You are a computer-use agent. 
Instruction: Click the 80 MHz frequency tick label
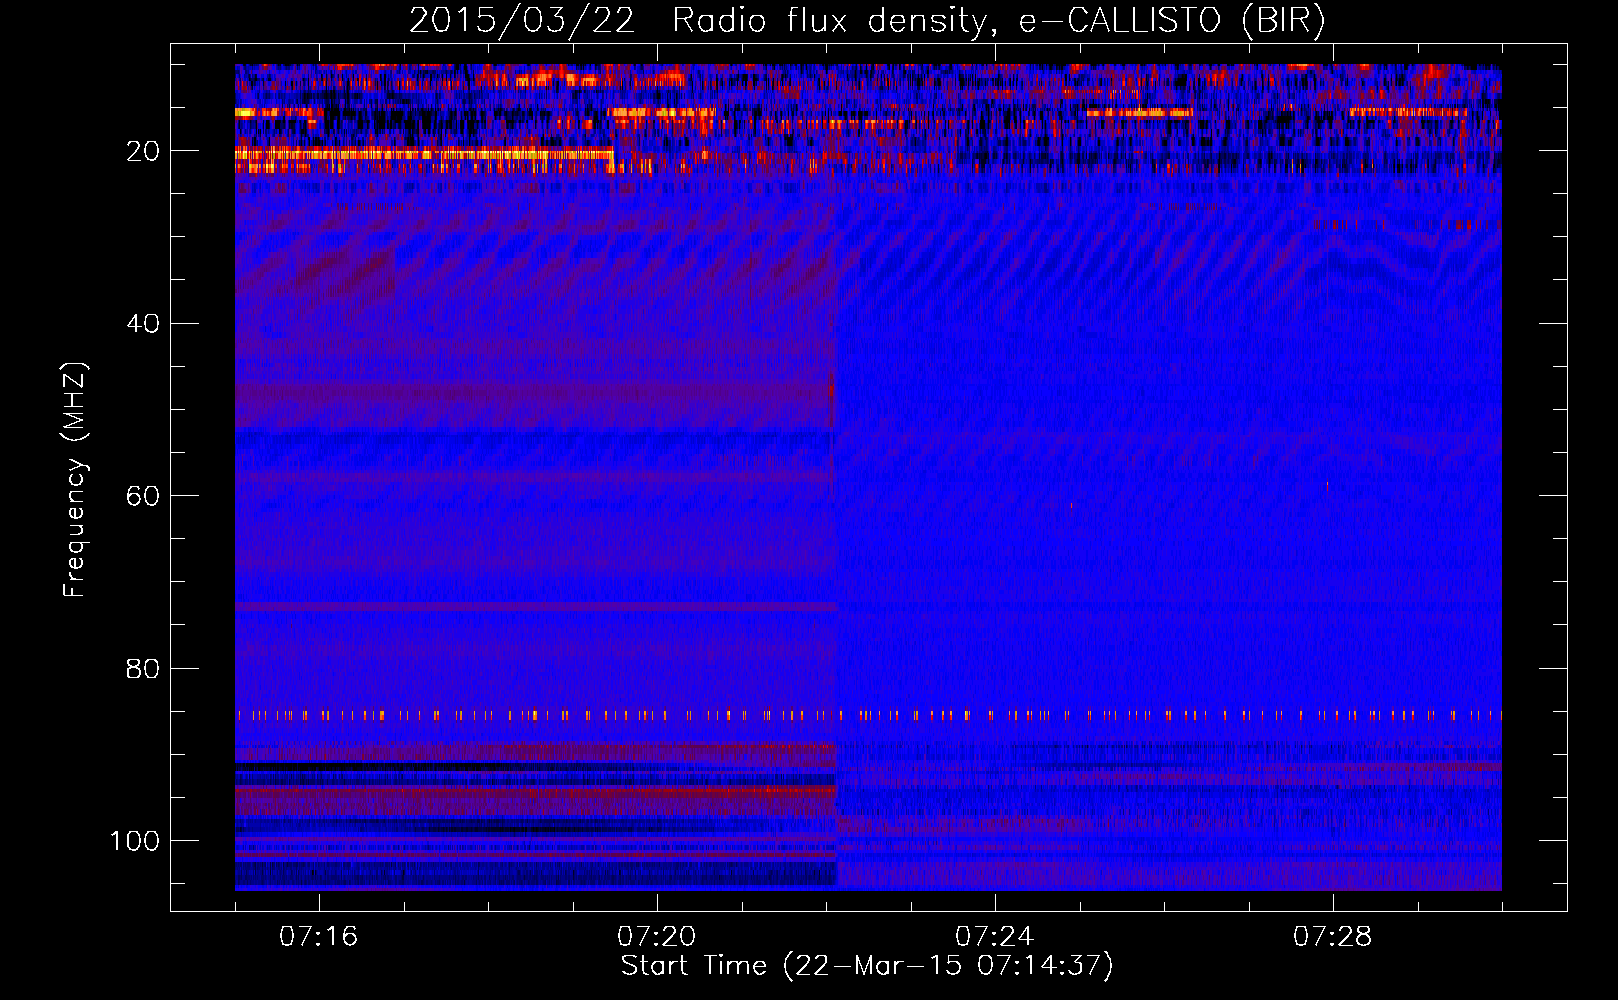tap(143, 668)
